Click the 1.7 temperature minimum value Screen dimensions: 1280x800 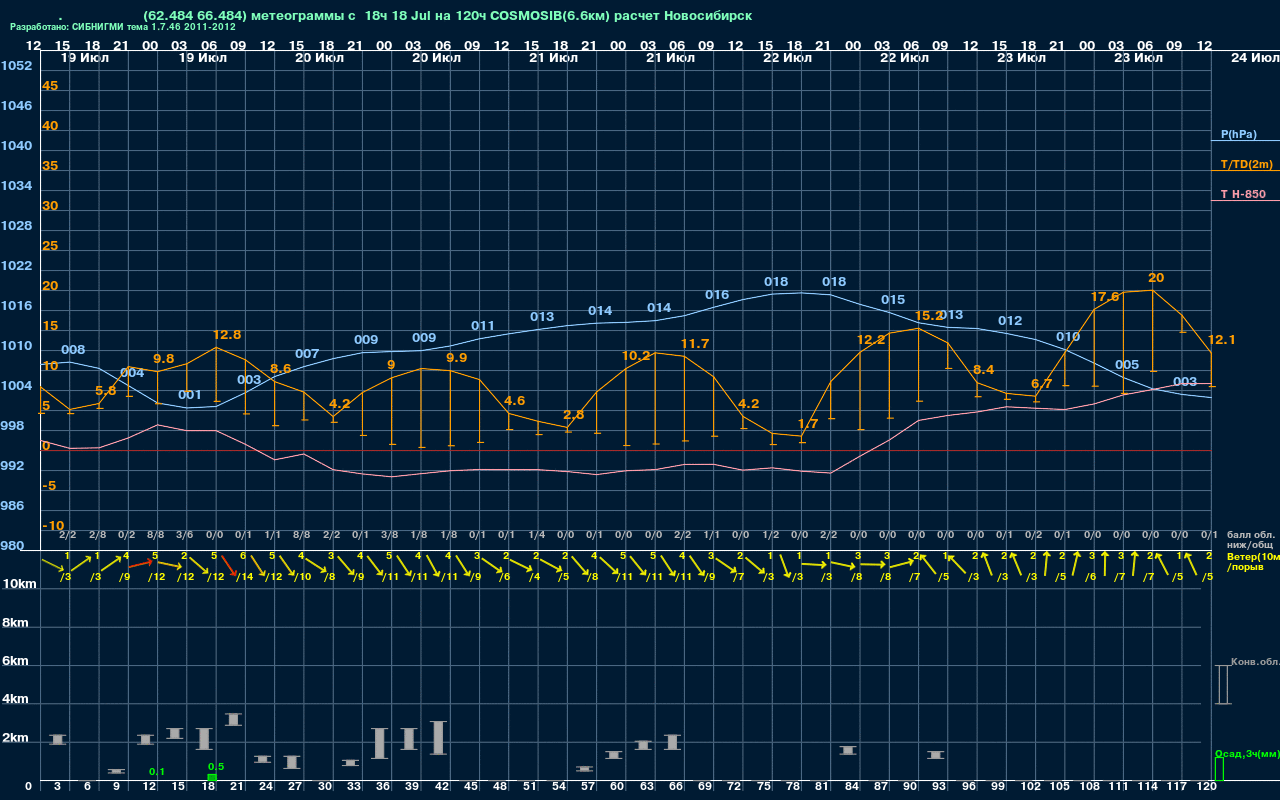coord(808,424)
